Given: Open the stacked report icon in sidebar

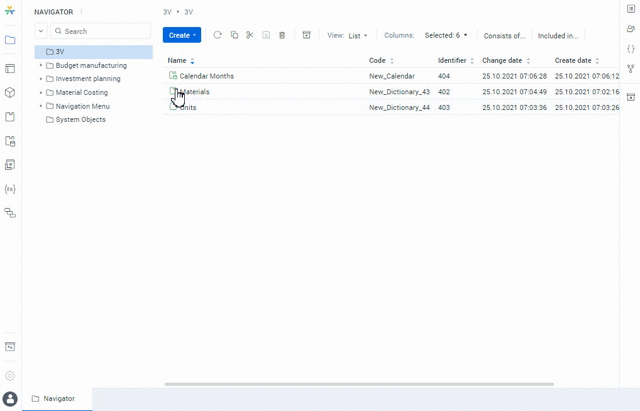Looking at the screenshot, I should point(10,165).
